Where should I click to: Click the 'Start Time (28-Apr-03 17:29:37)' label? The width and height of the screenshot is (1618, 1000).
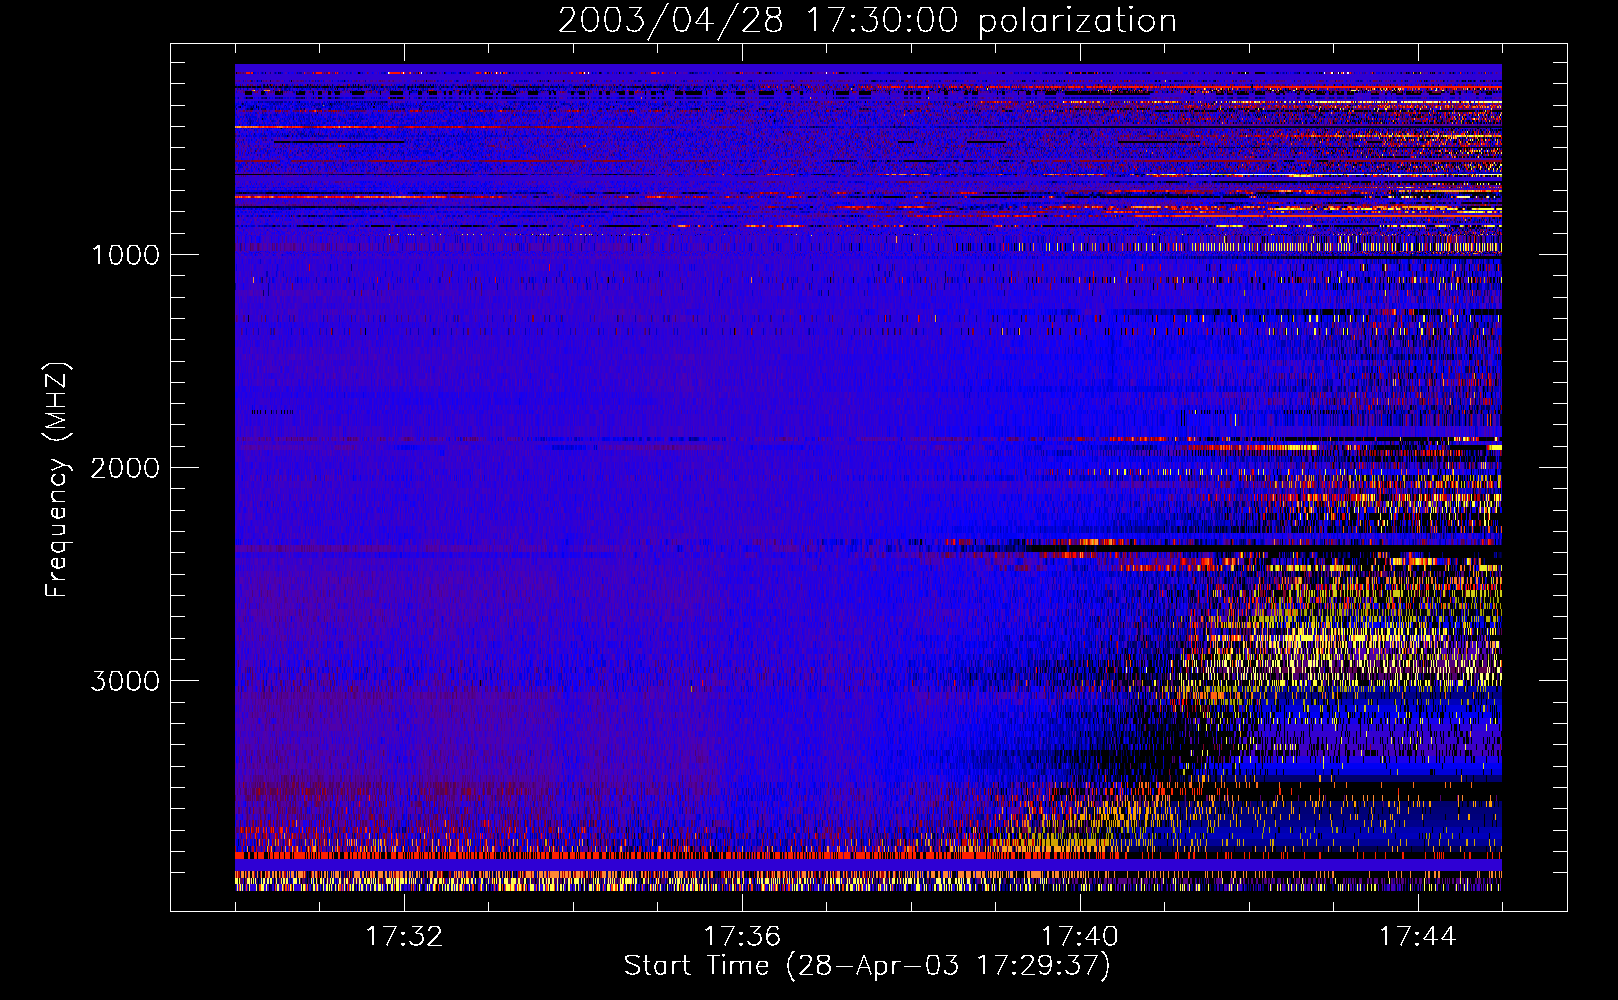click(867, 966)
